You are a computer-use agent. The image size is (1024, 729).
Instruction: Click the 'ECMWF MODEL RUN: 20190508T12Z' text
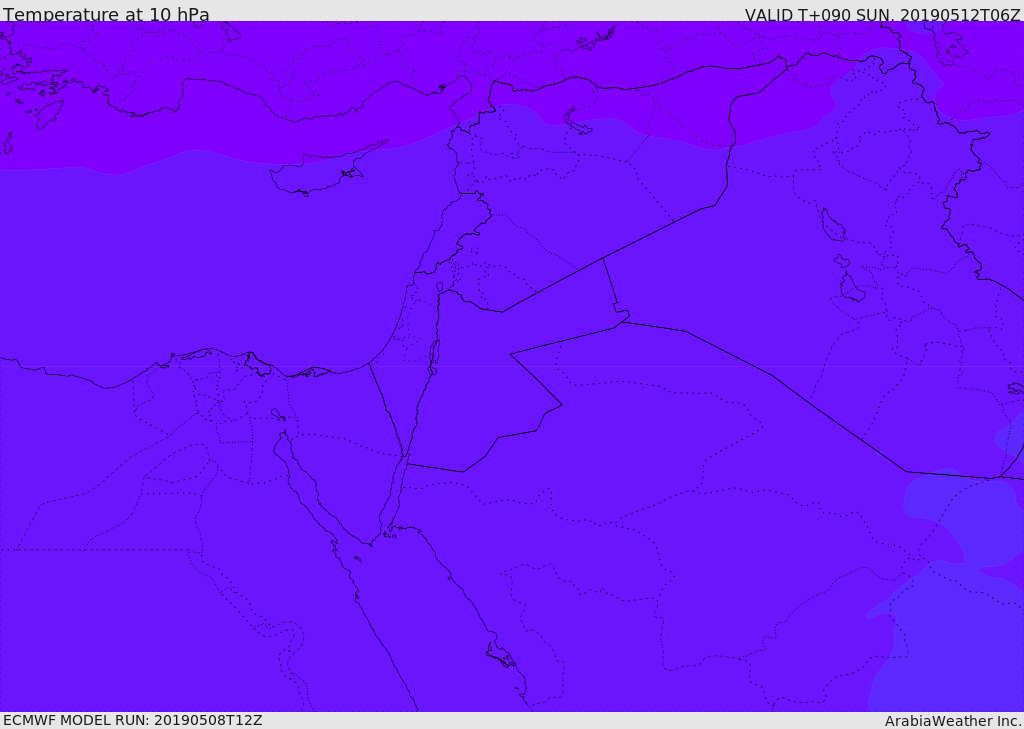(x=133, y=720)
